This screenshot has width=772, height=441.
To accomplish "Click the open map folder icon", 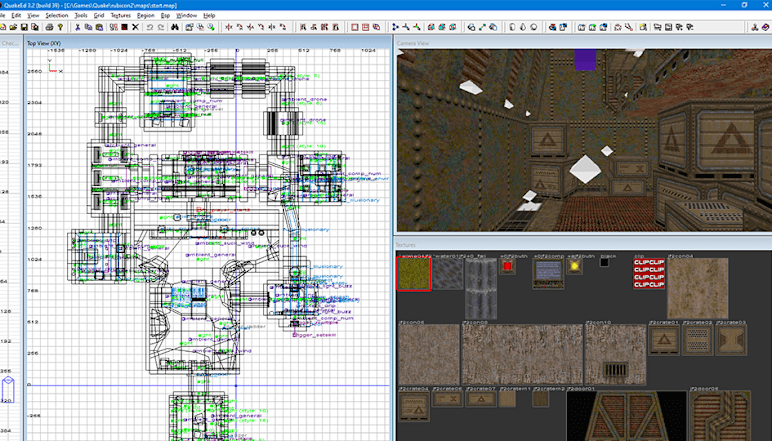I will point(13,27).
